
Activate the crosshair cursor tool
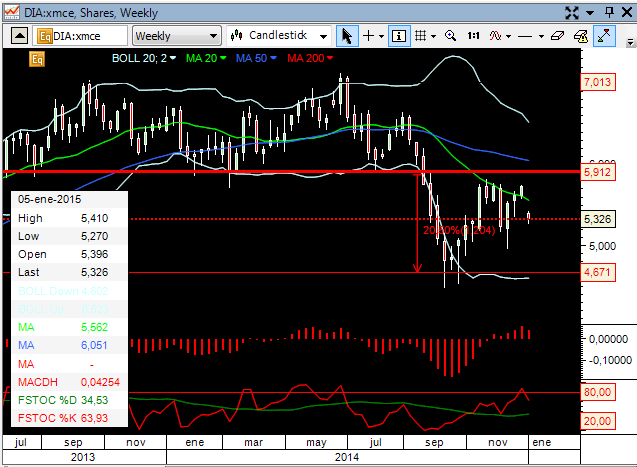[368, 35]
